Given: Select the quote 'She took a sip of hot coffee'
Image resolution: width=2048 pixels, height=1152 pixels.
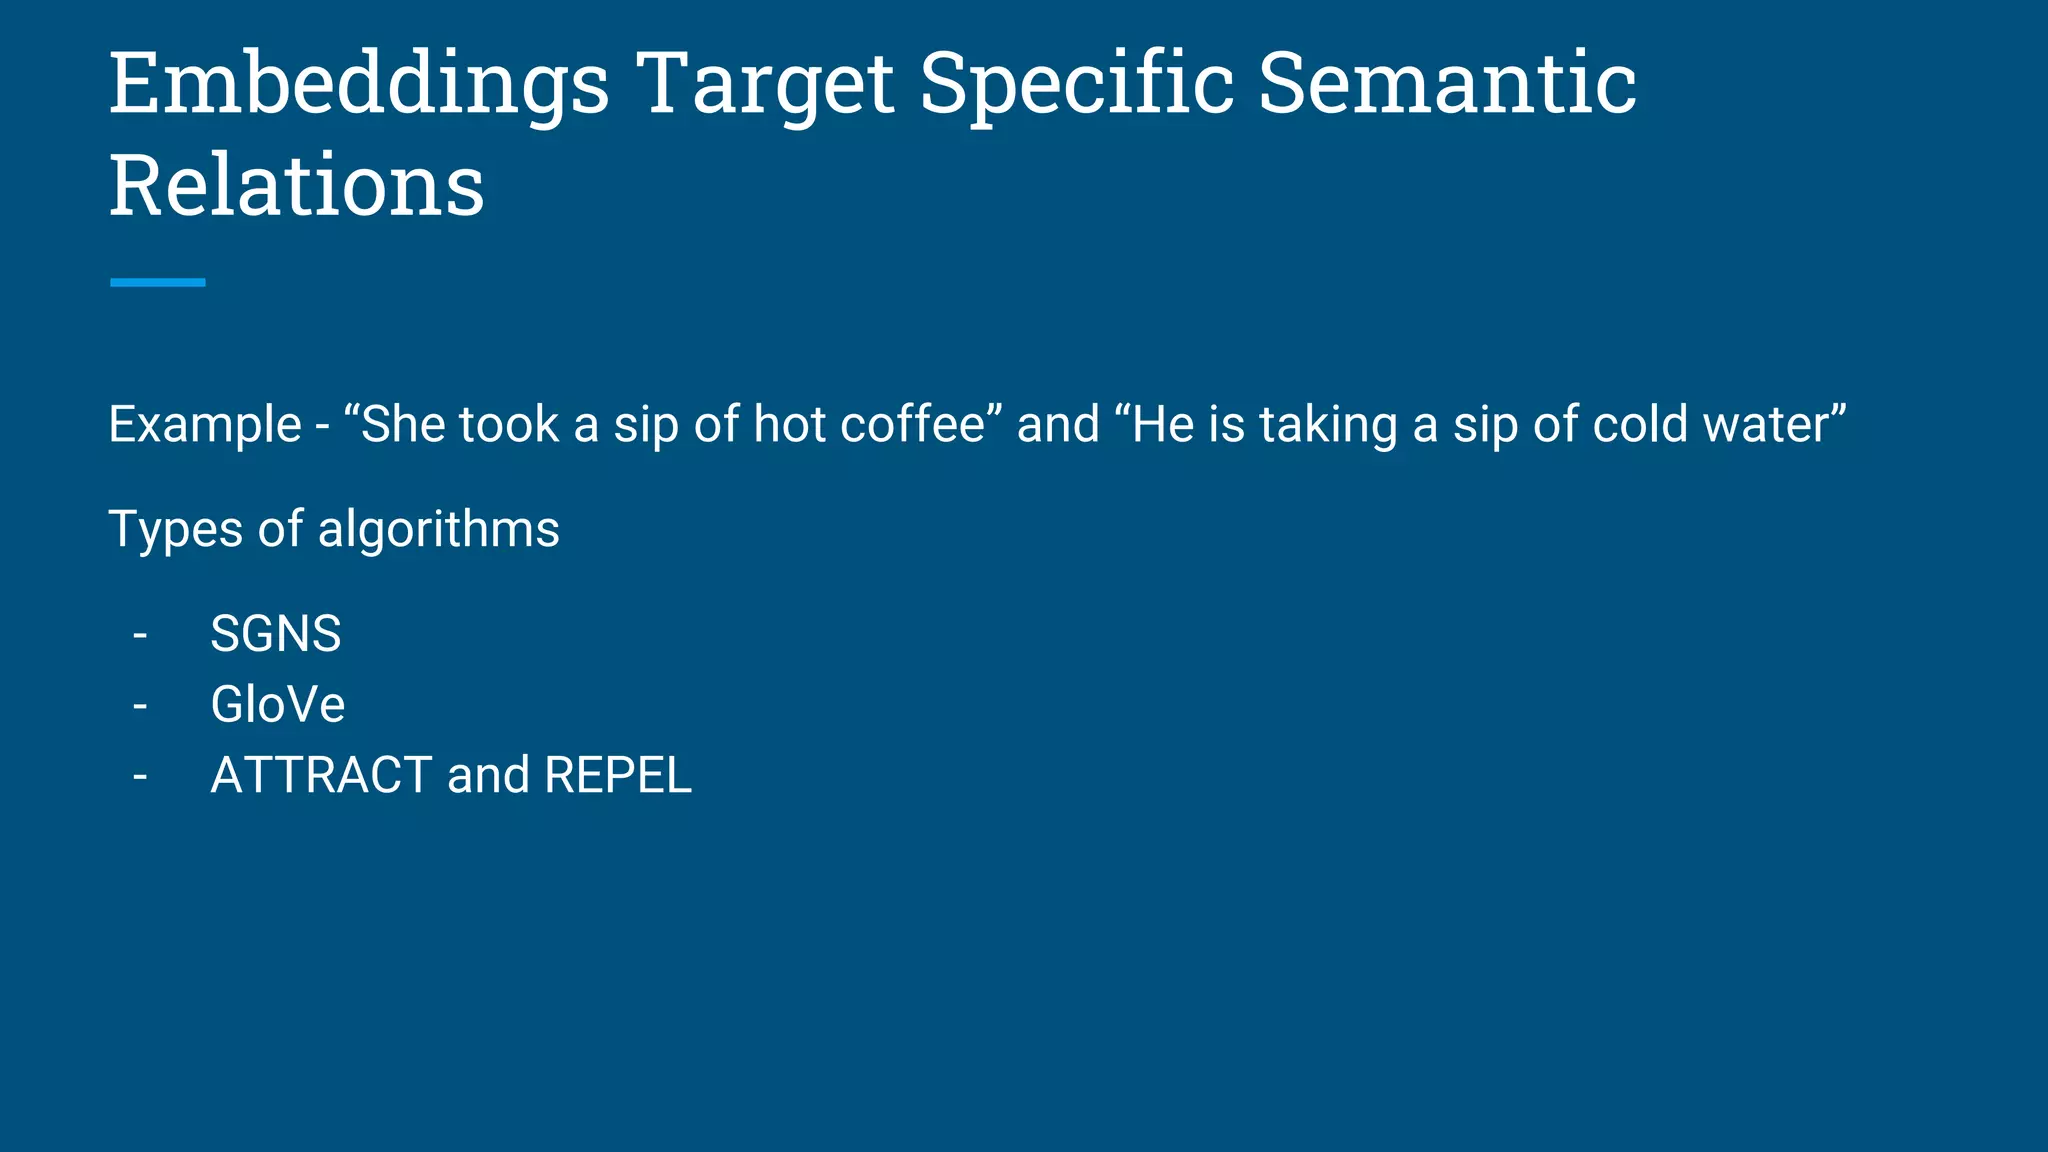Looking at the screenshot, I should coord(673,424).
